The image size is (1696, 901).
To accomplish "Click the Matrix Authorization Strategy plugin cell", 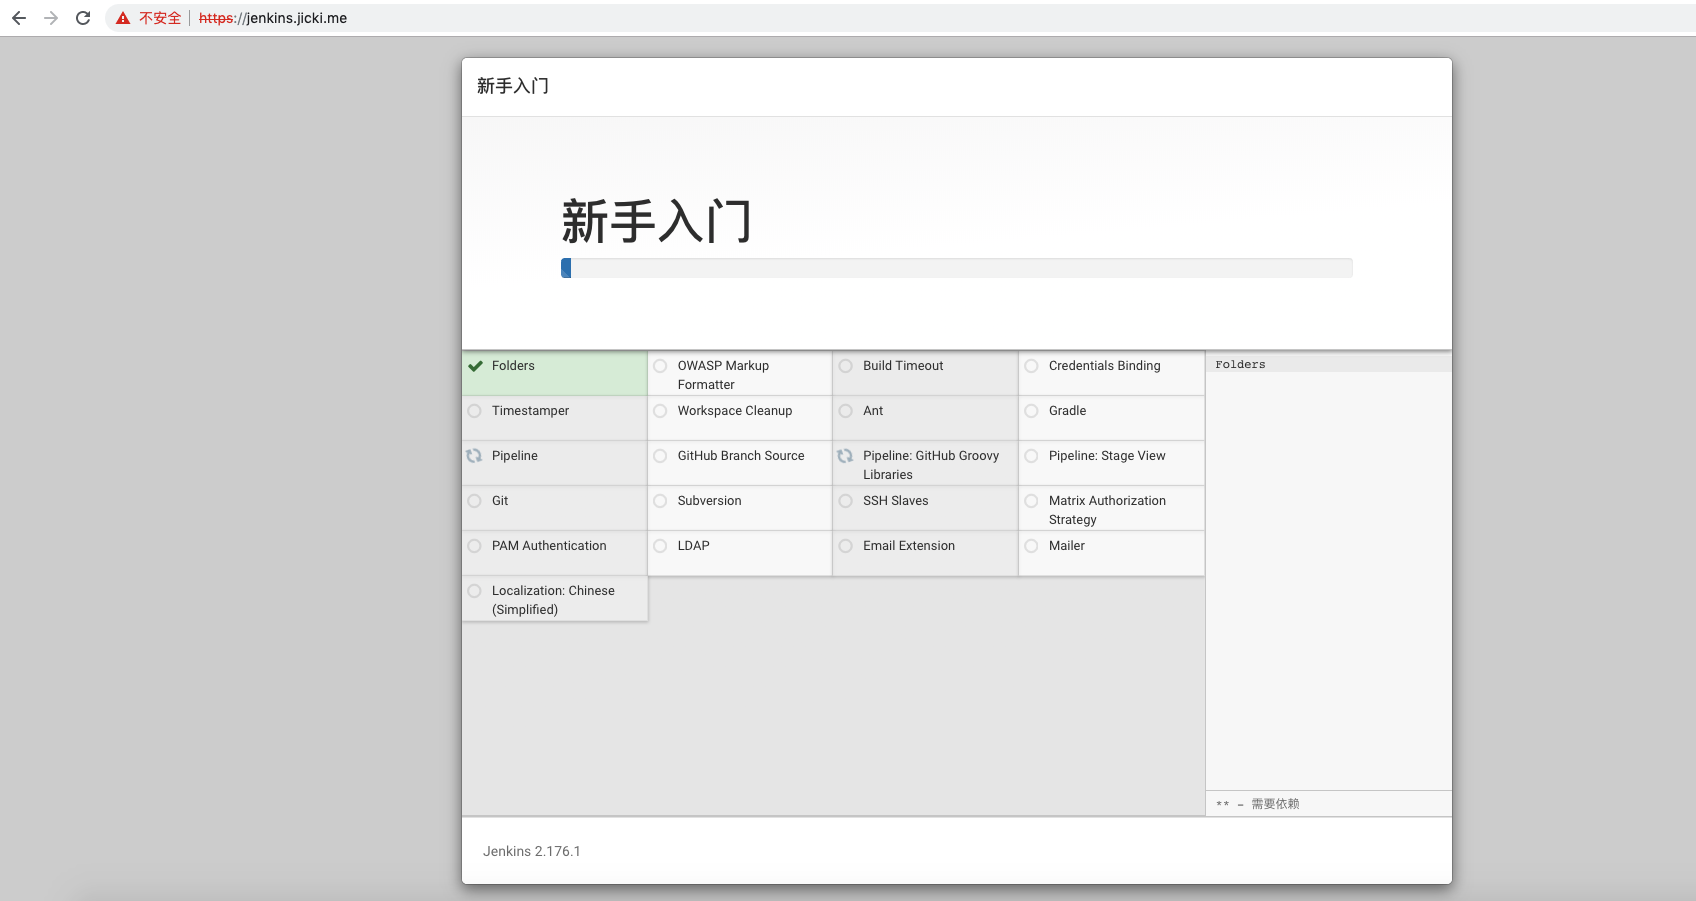I will tap(1107, 510).
